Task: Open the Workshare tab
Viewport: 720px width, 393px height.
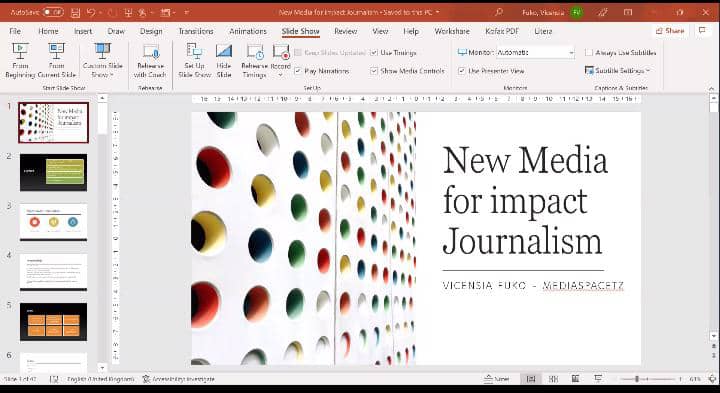Action: [452, 31]
